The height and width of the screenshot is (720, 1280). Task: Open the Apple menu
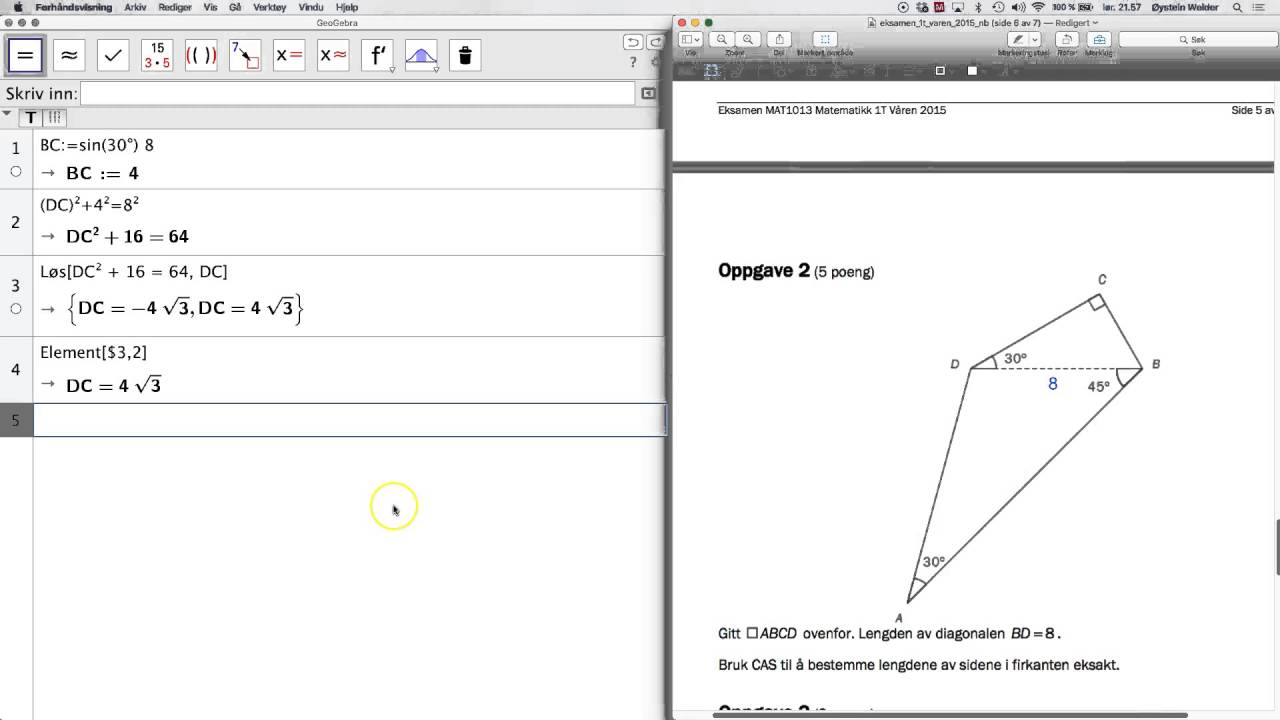coord(17,7)
